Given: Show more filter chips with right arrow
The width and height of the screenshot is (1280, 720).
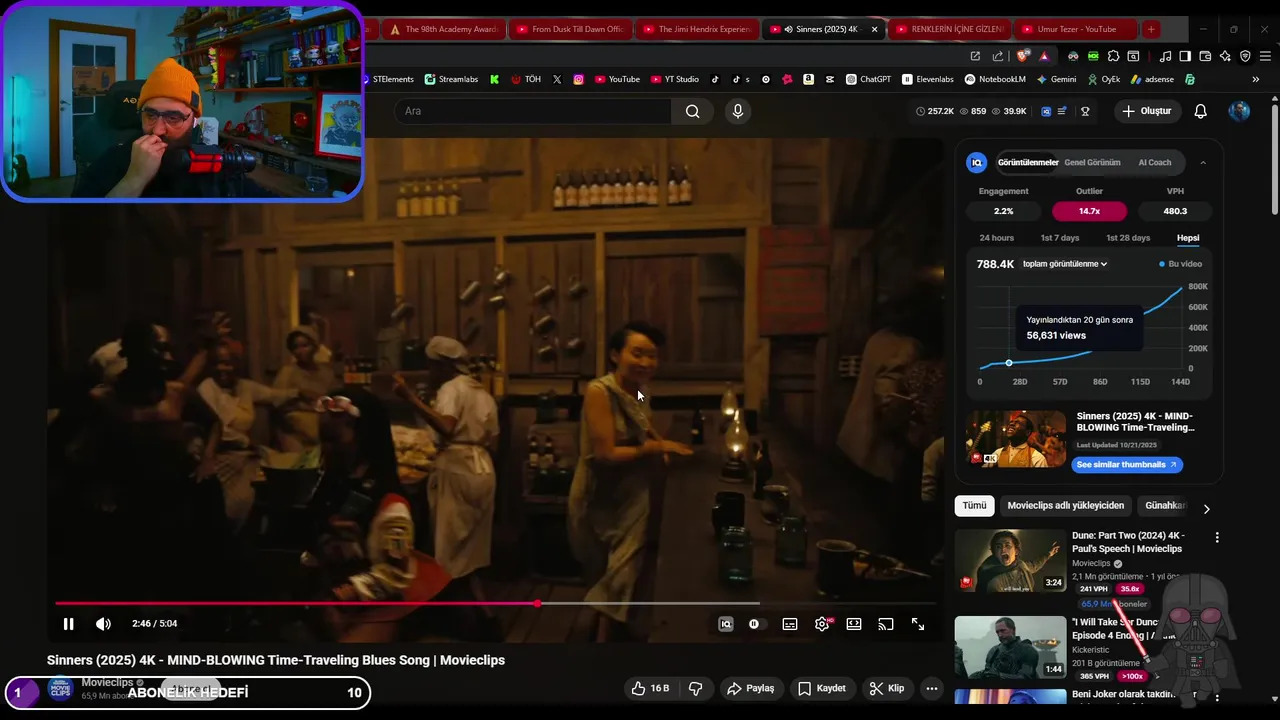Looking at the screenshot, I should pos(1206,509).
